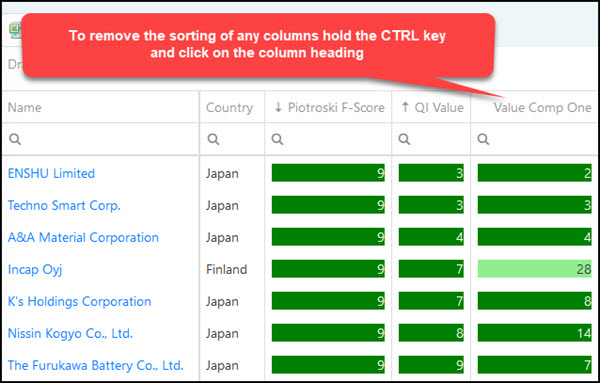The image size is (600, 383).
Task: Click the search icon under Name
Action: 15,139
